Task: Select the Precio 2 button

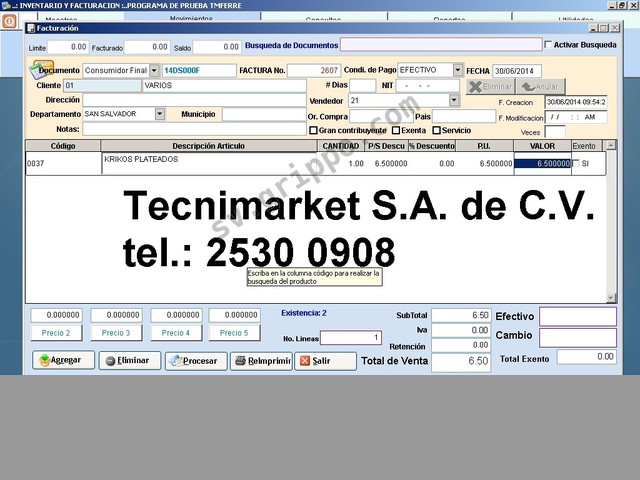Action: [56, 333]
